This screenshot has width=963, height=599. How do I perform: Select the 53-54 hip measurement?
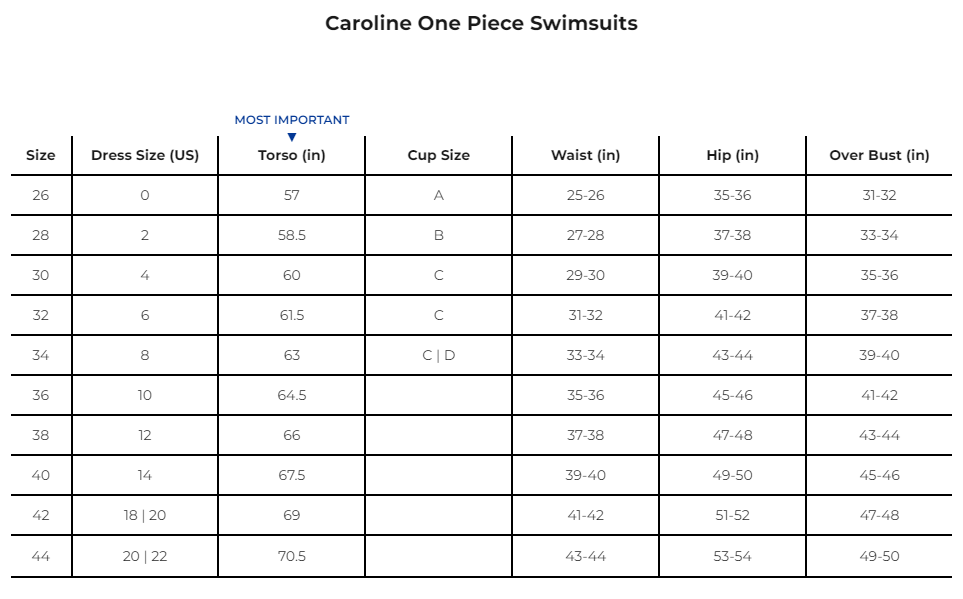[733, 556]
